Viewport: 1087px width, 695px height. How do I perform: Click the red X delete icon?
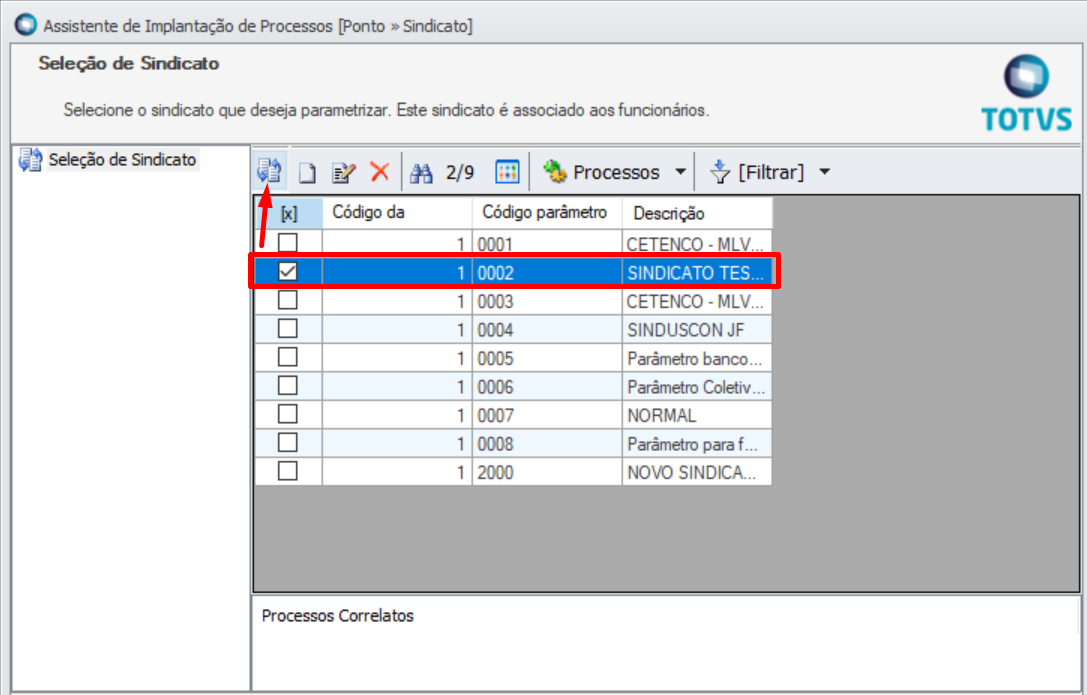[x=380, y=171]
